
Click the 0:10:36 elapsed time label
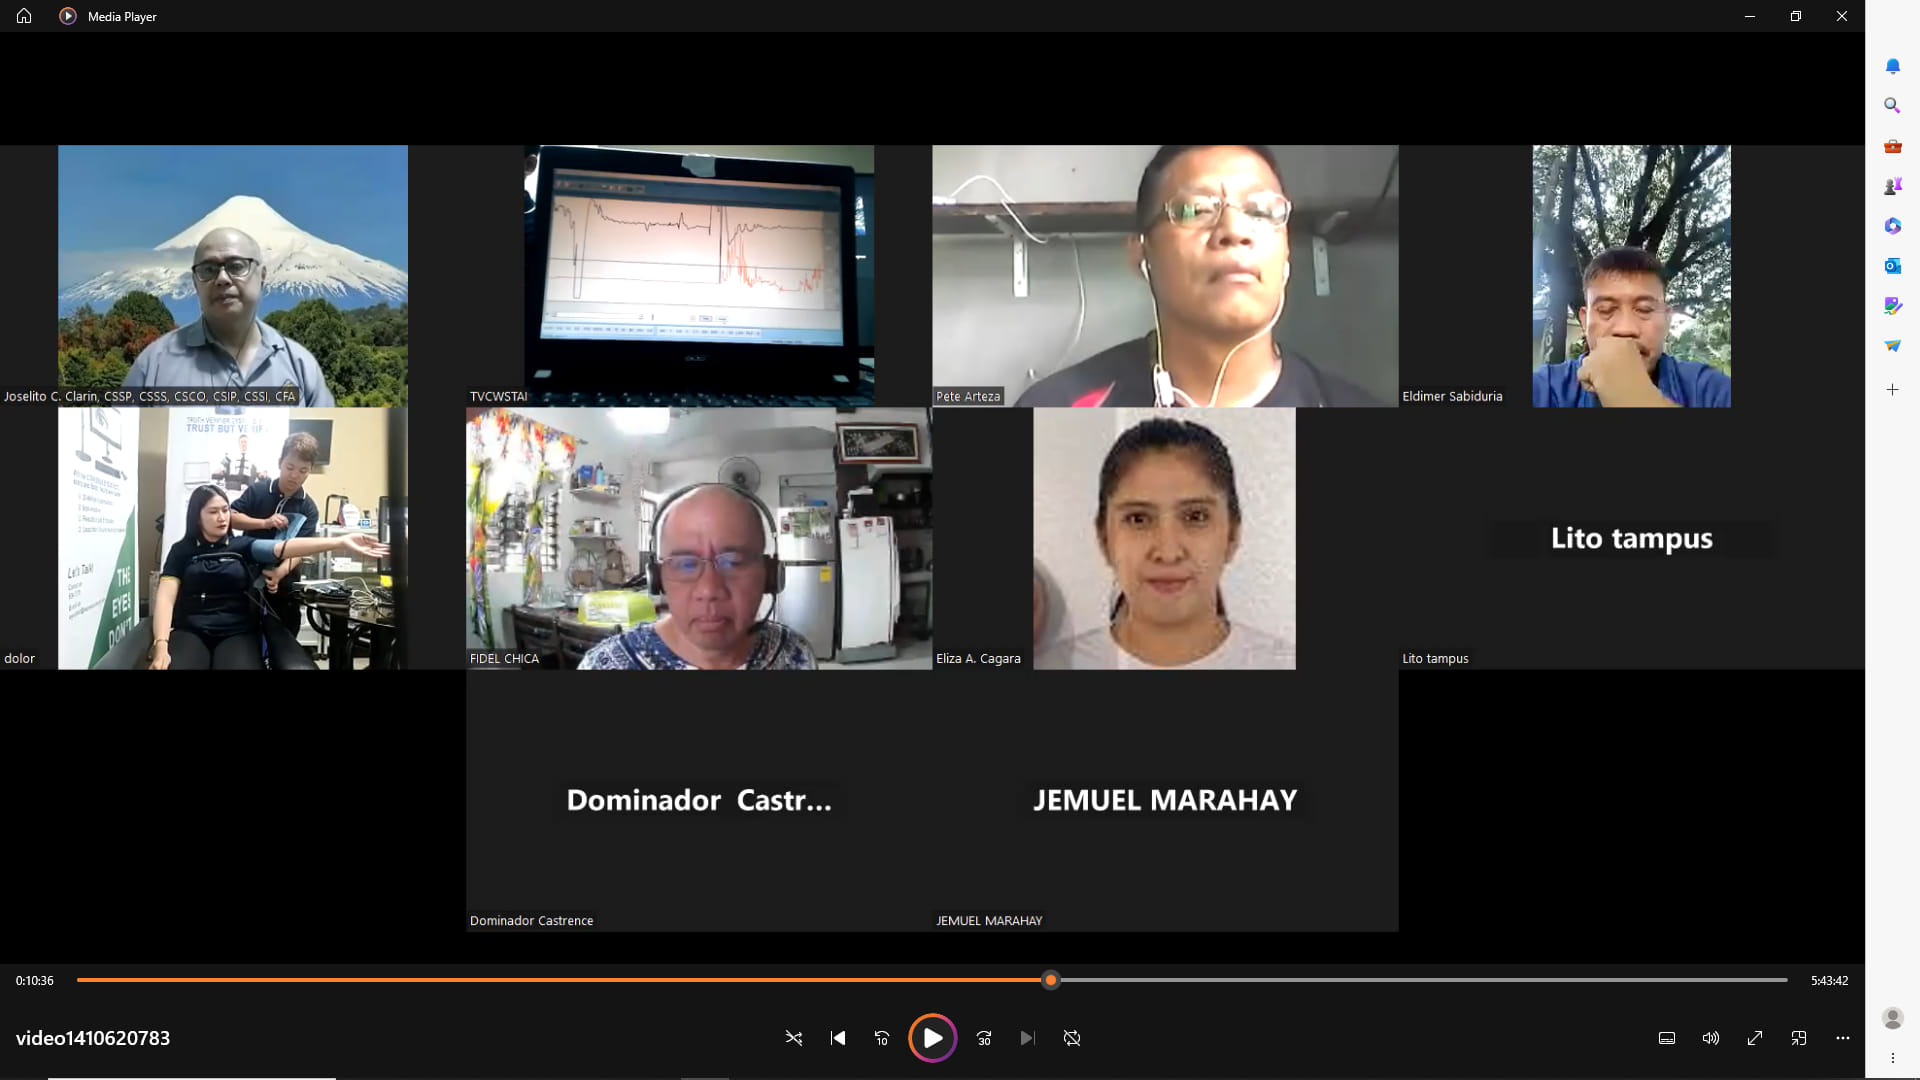tap(35, 981)
